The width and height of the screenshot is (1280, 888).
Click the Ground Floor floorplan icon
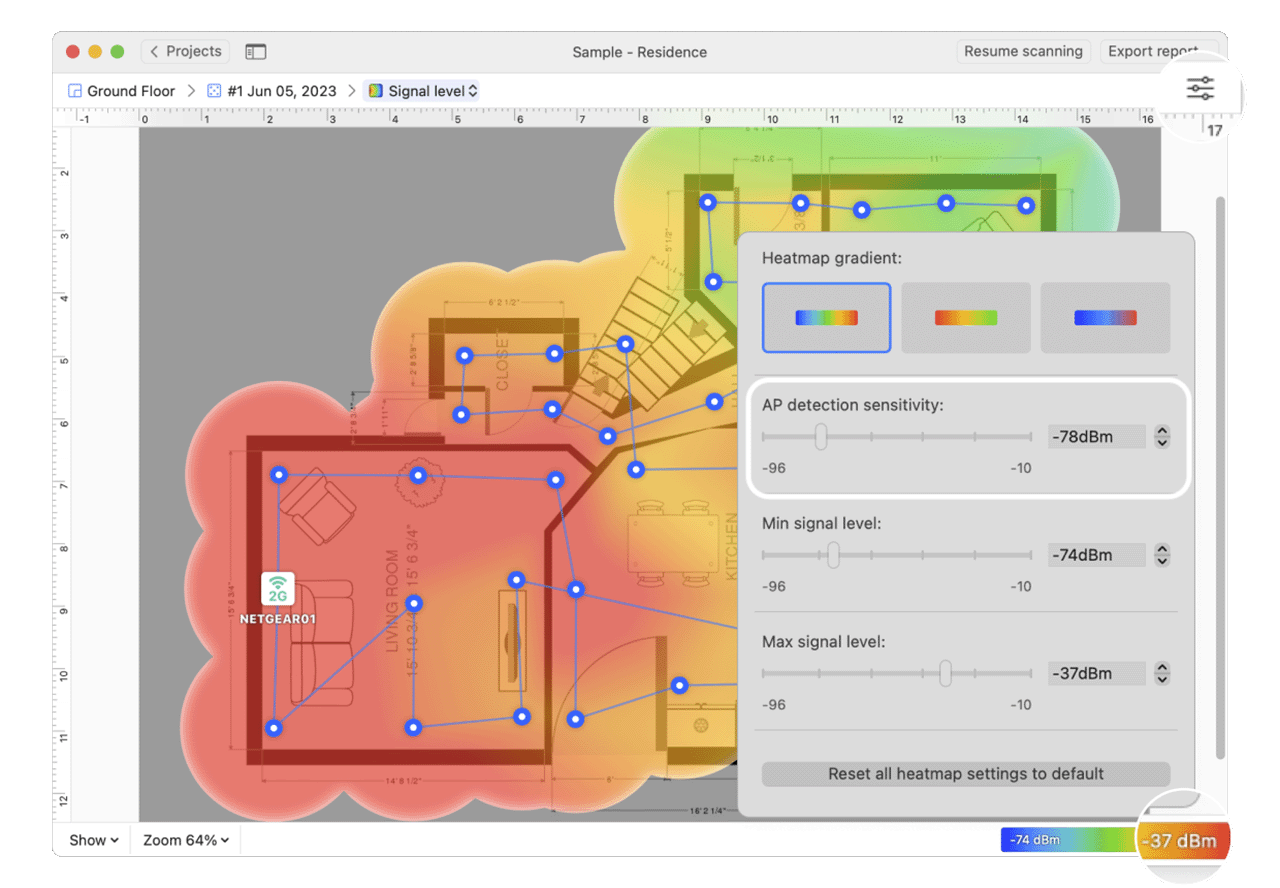[74, 91]
